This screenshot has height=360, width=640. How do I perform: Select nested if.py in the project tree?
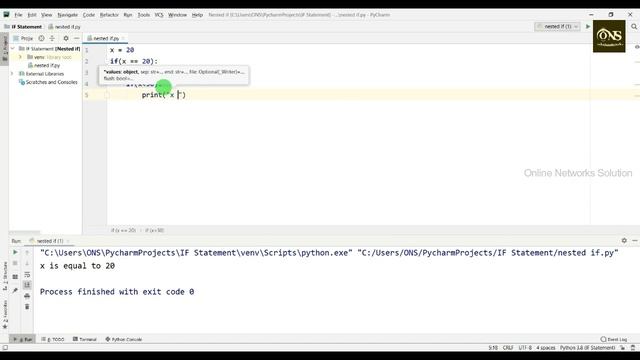pos(44,65)
